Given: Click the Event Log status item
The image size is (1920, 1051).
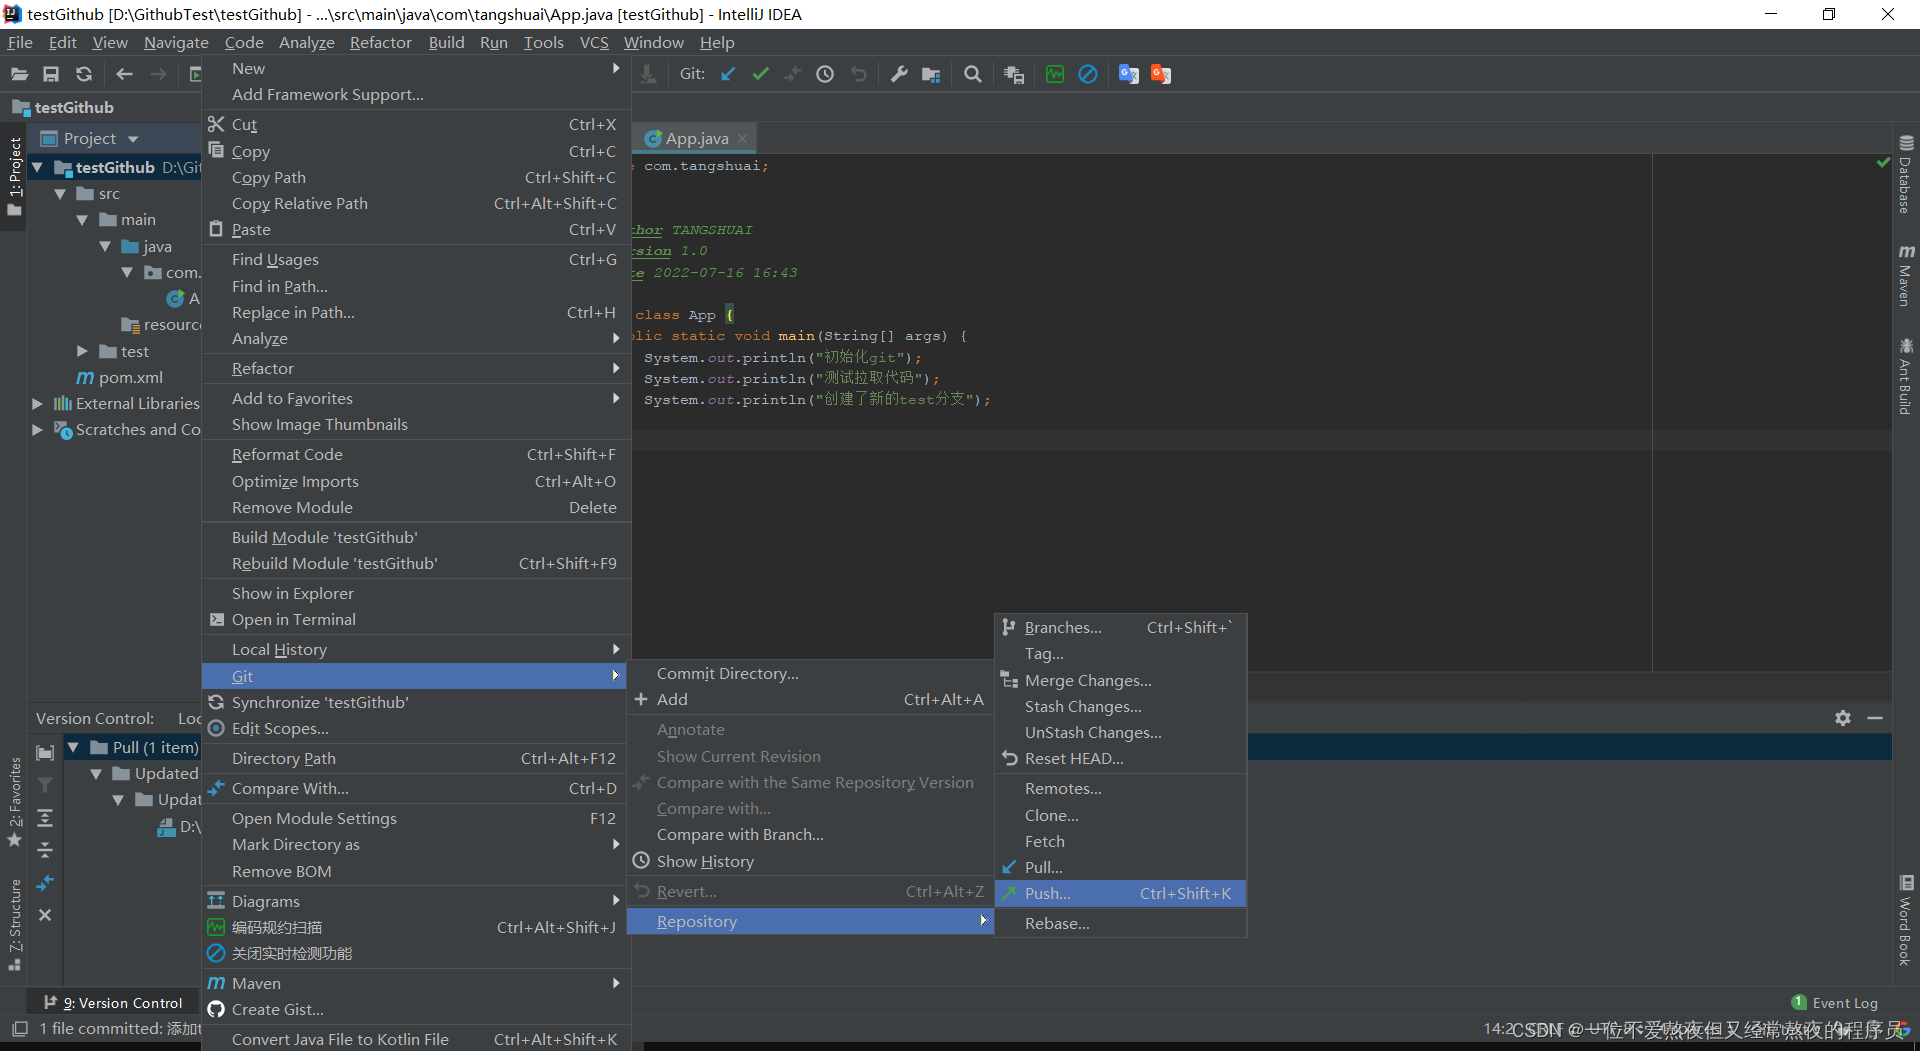Looking at the screenshot, I should (1835, 1003).
